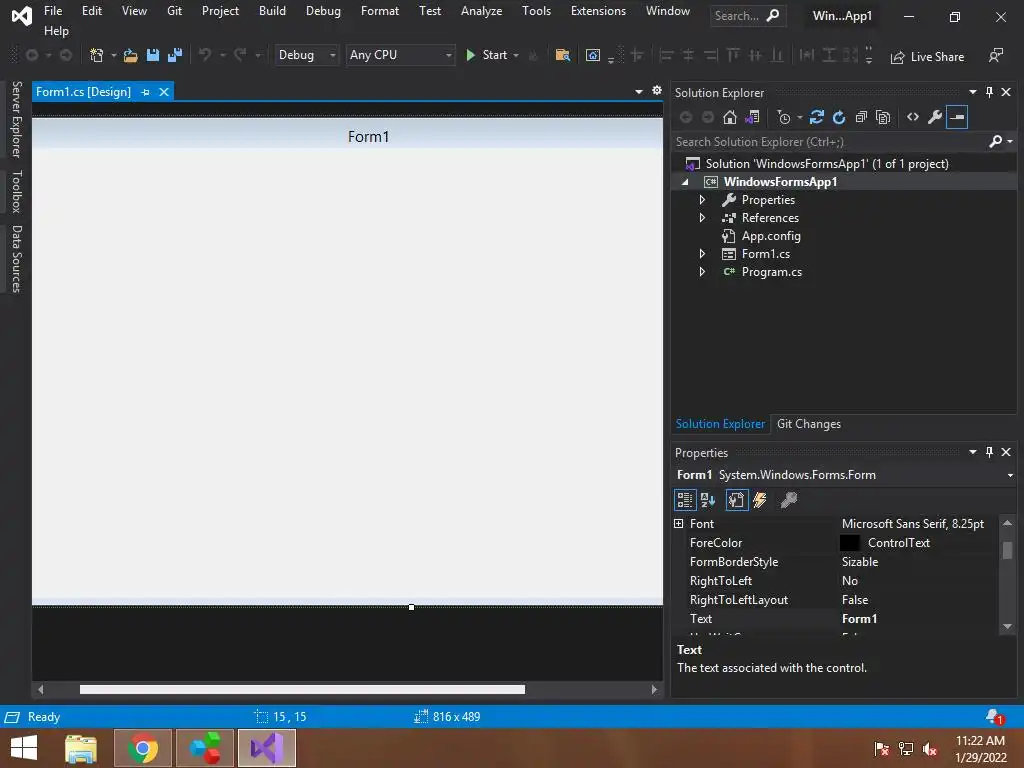Open the Project menu
The height and width of the screenshot is (768, 1024).
pos(220,11)
